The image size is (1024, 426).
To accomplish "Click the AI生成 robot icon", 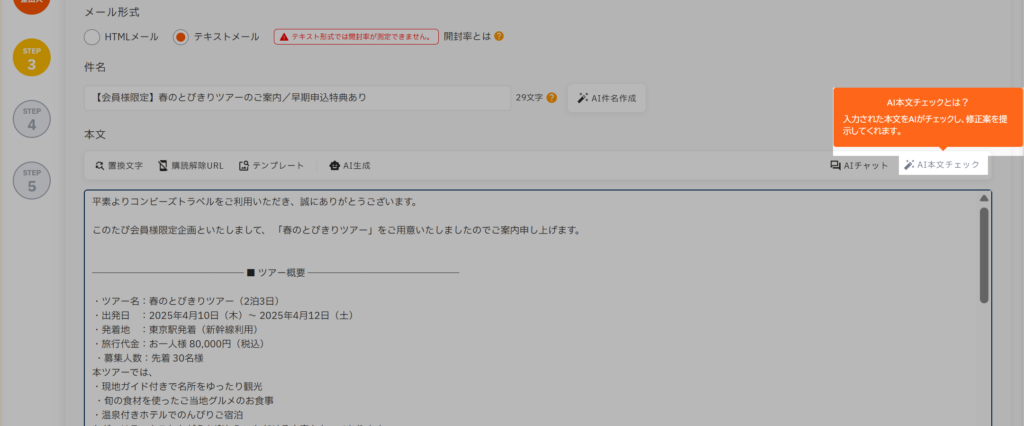I will pos(334,165).
